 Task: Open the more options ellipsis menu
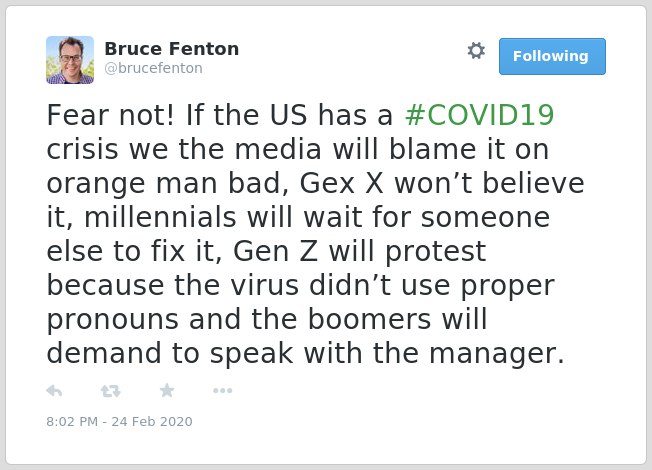(222, 391)
